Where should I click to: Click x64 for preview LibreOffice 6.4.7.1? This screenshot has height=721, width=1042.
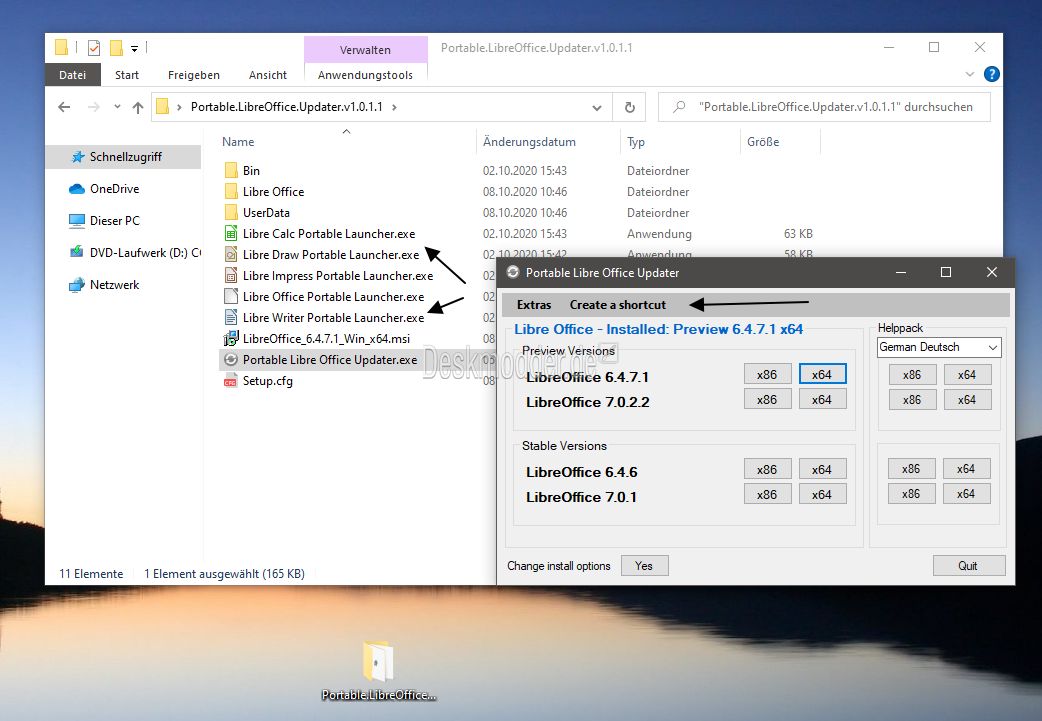(x=822, y=375)
